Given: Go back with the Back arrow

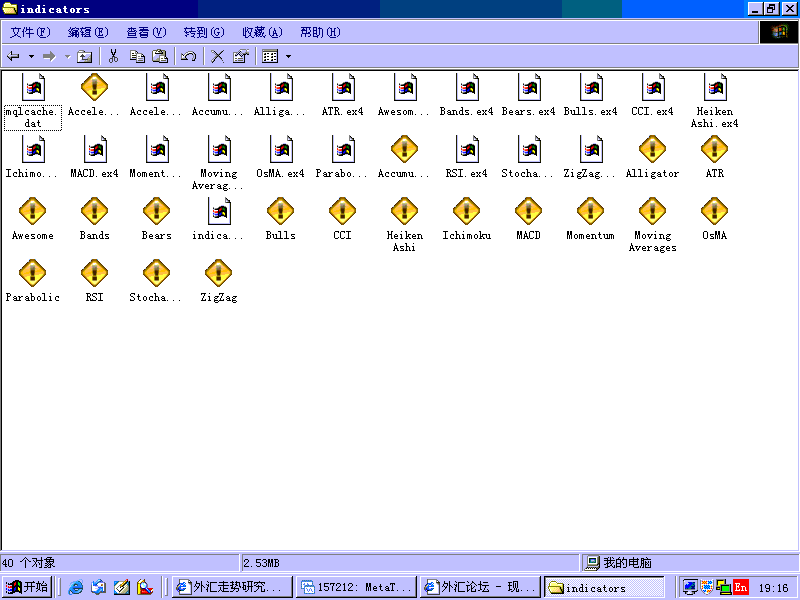Looking at the screenshot, I should [13, 56].
